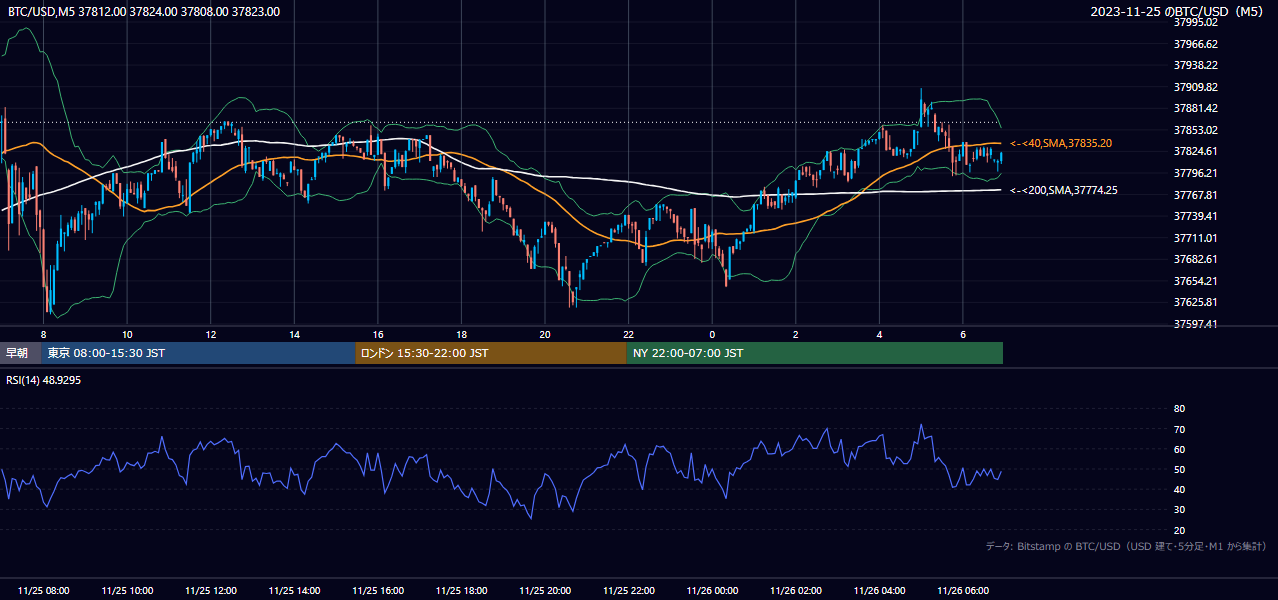The height and width of the screenshot is (600, 1278).
Task: Select the 40 SMA 37835.20 label
Action: pyautogui.click(x=1061, y=144)
